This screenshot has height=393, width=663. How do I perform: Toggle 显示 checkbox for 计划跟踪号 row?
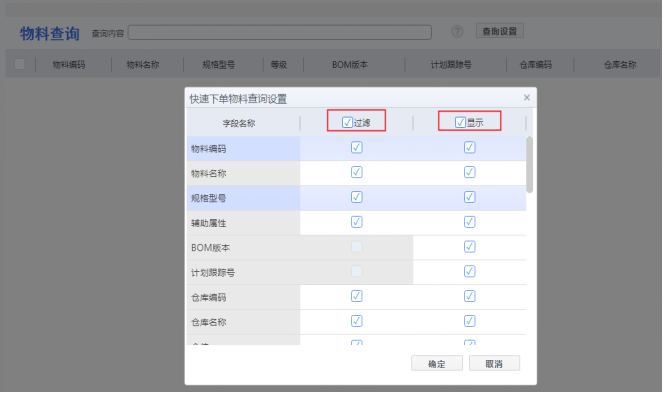pos(469,271)
